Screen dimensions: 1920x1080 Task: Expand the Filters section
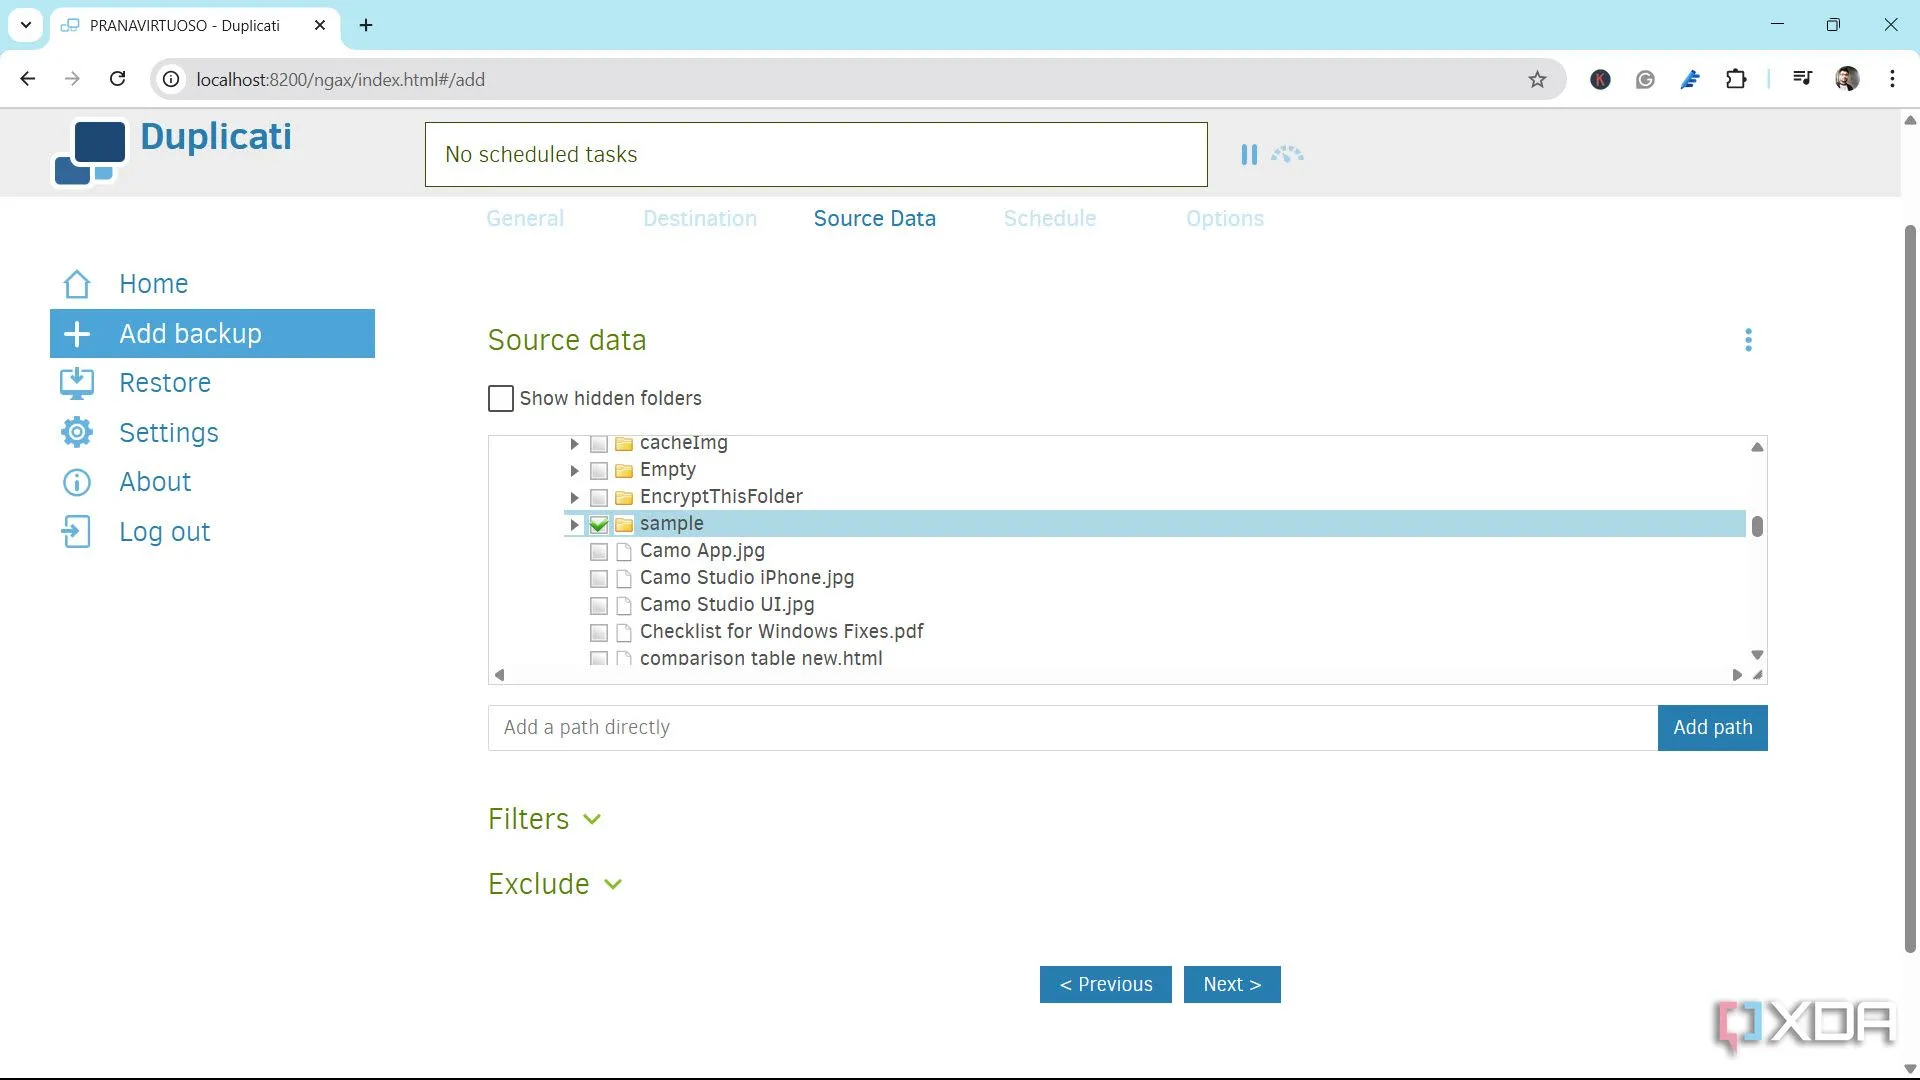[x=545, y=819]
